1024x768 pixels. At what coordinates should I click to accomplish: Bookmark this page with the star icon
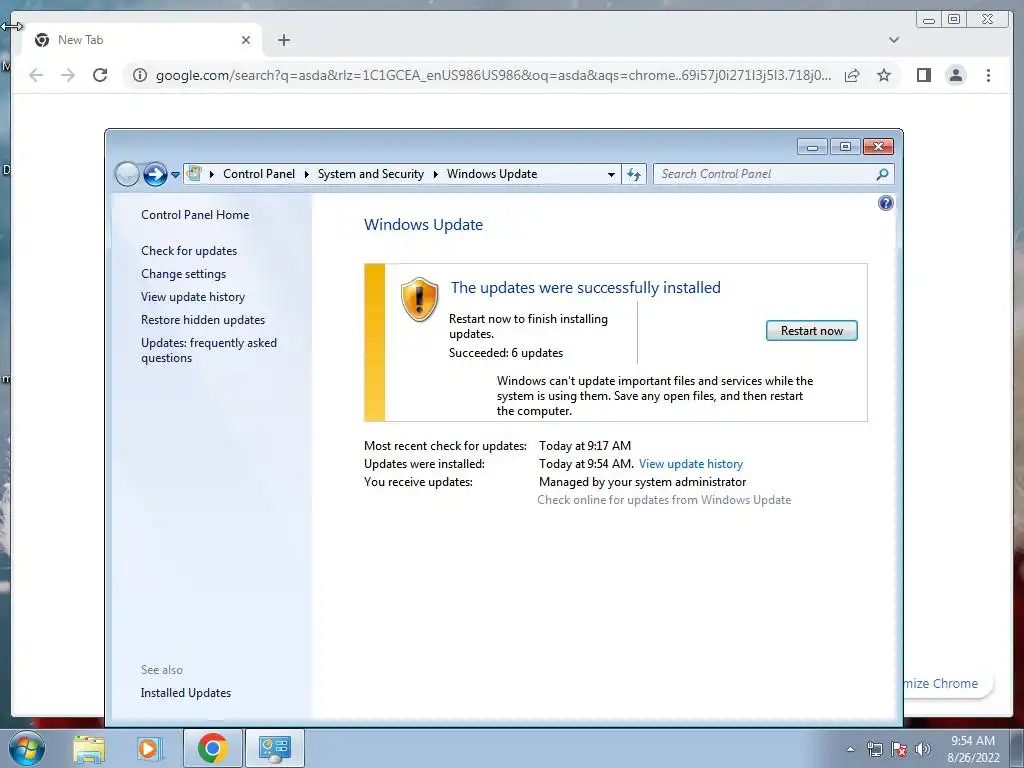coord(884,75)
